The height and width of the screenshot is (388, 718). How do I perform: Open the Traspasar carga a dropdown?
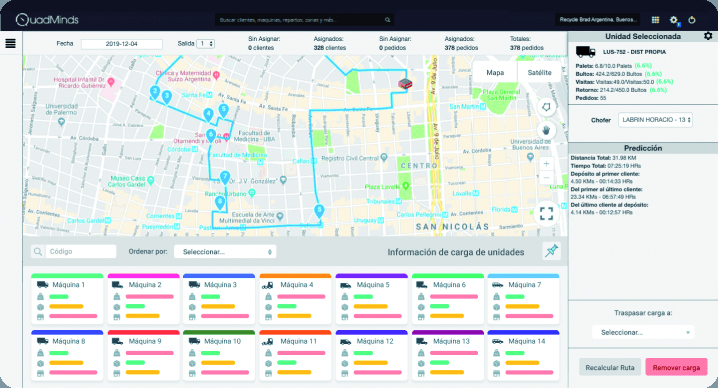pos(643,332)
